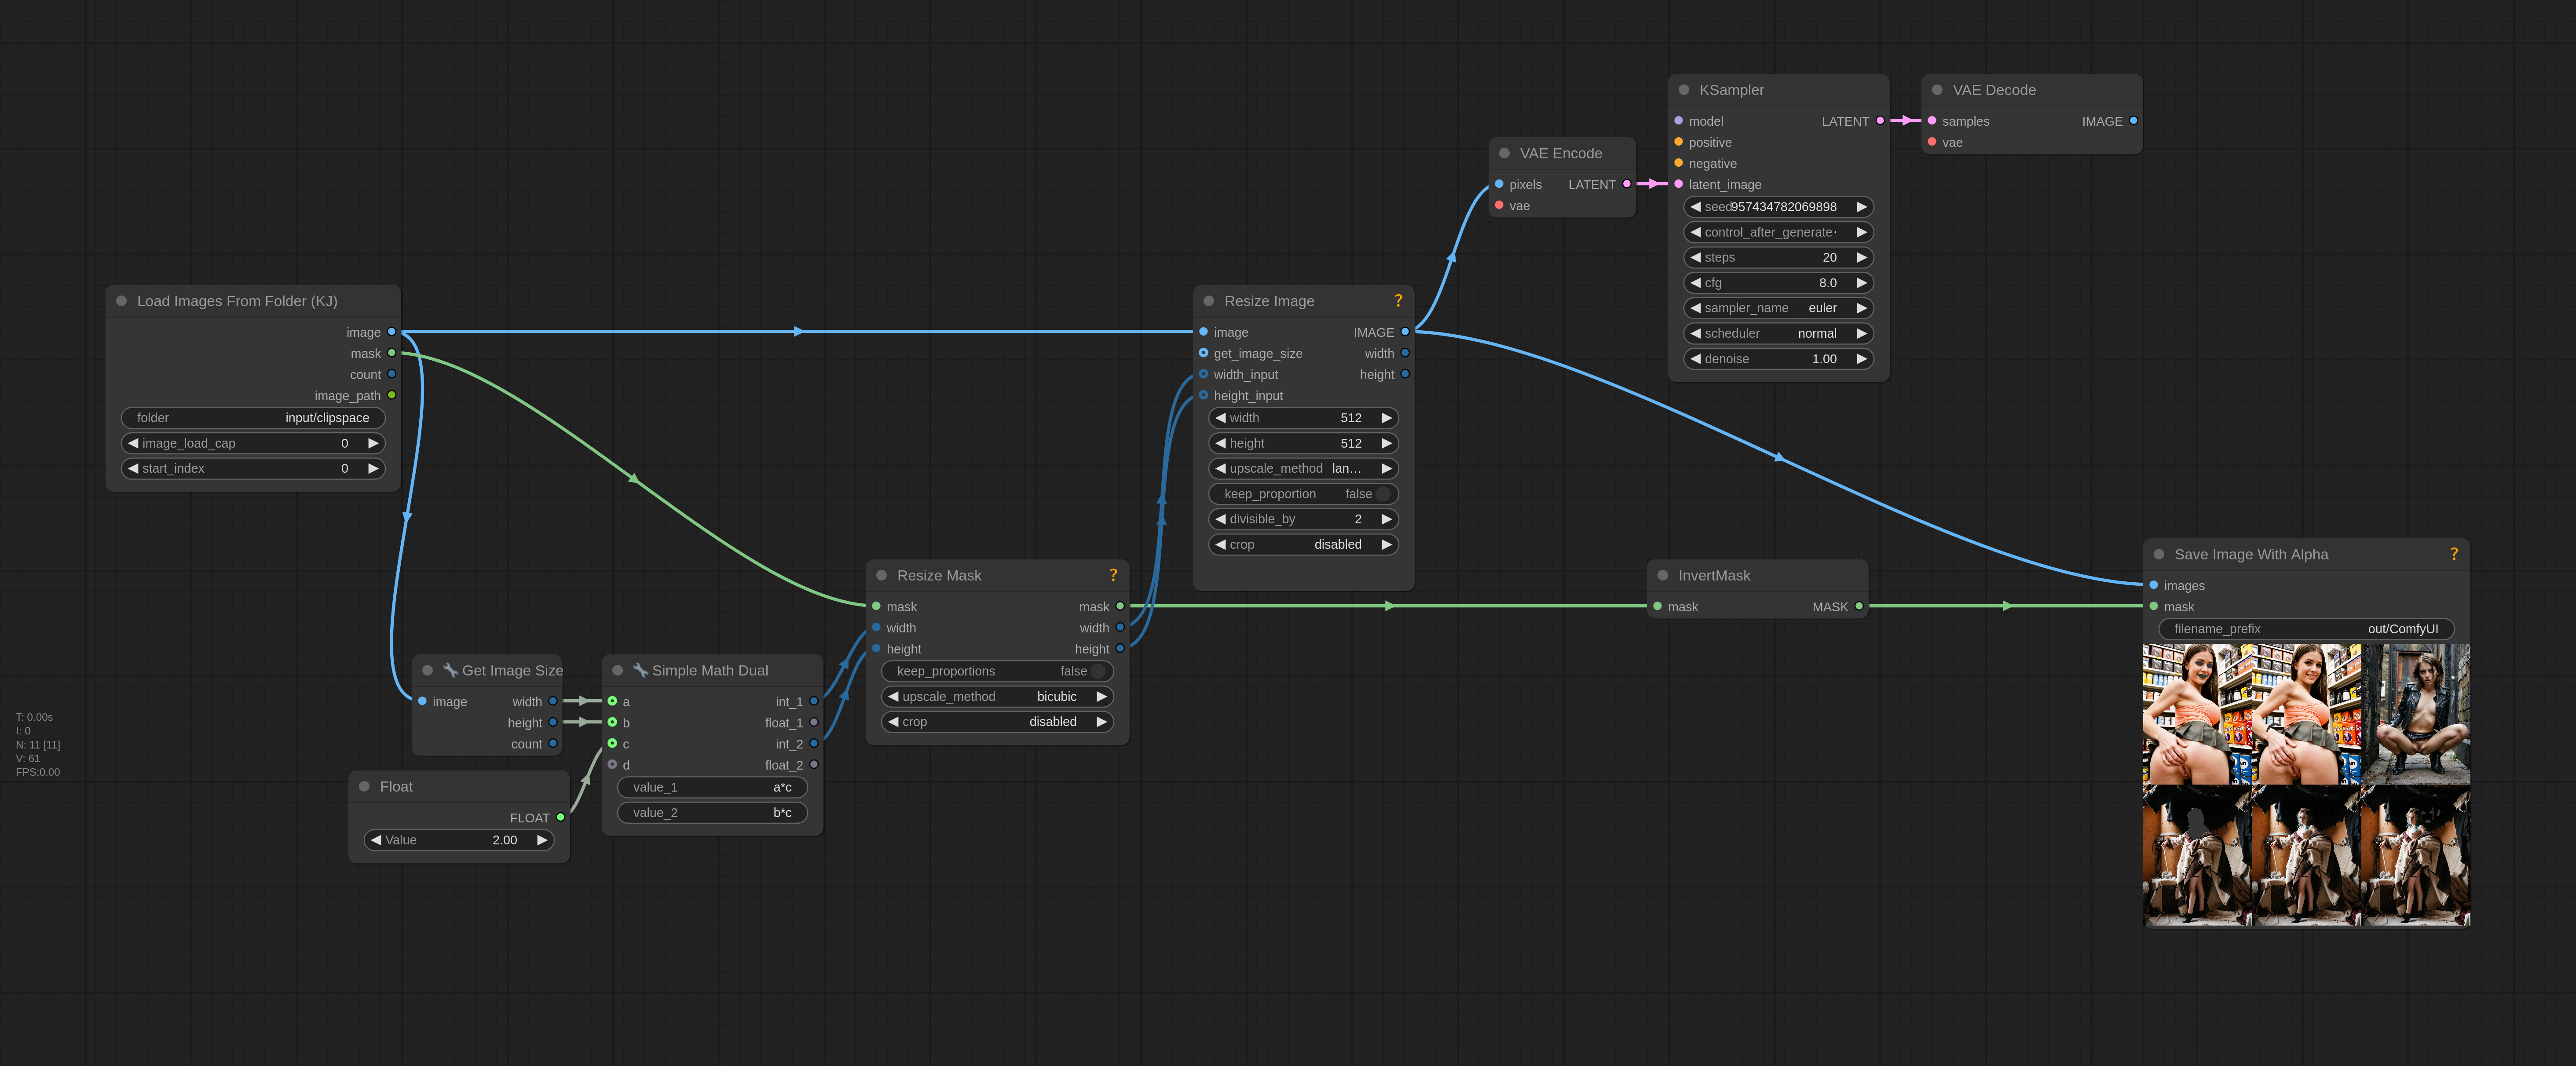Open help on Save Image With Alpha
The width and height of the screenshot is (2576, 1066).
tap(2454, 554)
